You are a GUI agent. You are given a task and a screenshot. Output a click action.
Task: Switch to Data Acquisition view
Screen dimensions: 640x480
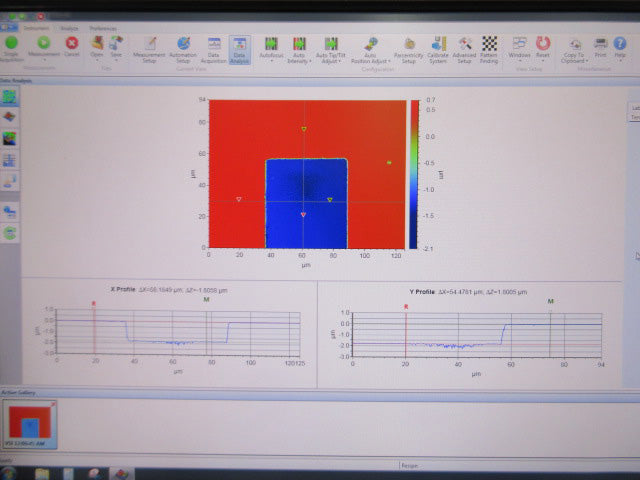[x=214, y=46]
